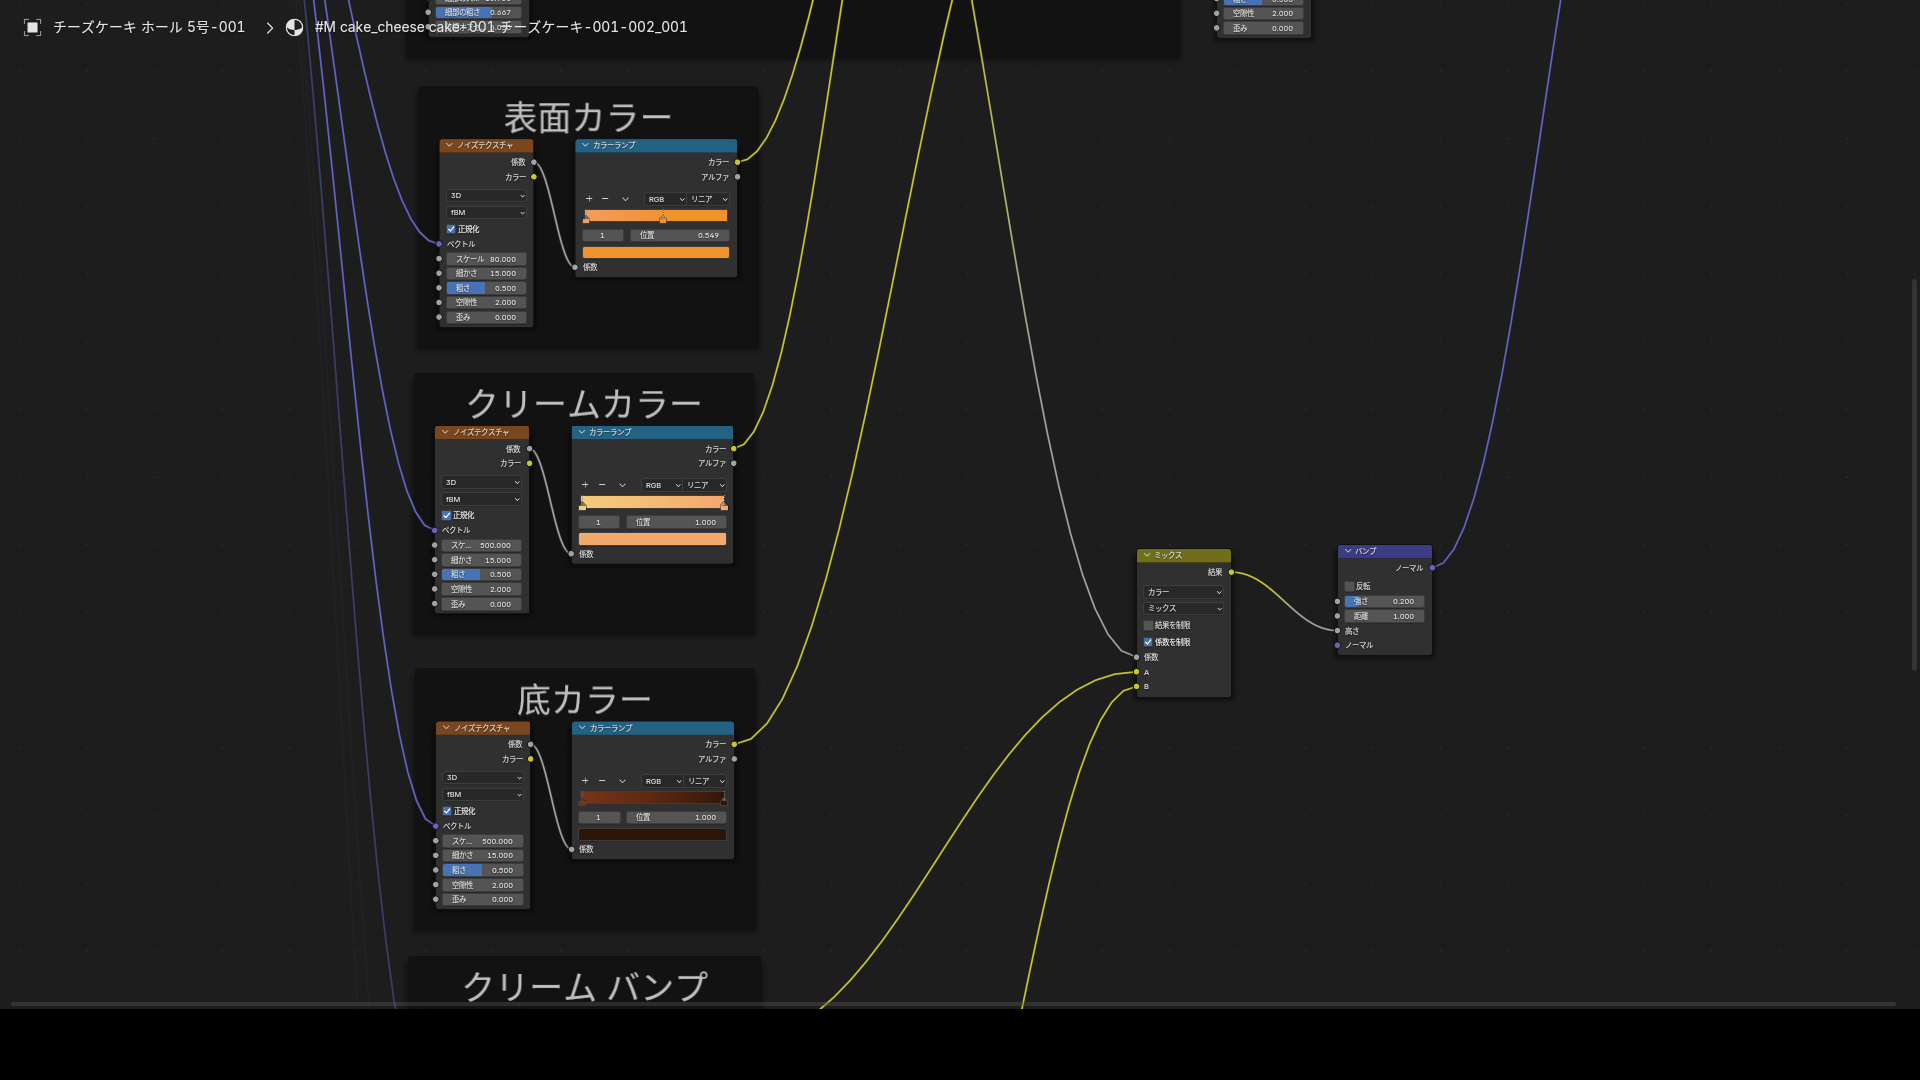This screenshot has height=1080, width=1920.
Task: Click the ノーマル output socket on バンプ node
Action: (1432, 568)
